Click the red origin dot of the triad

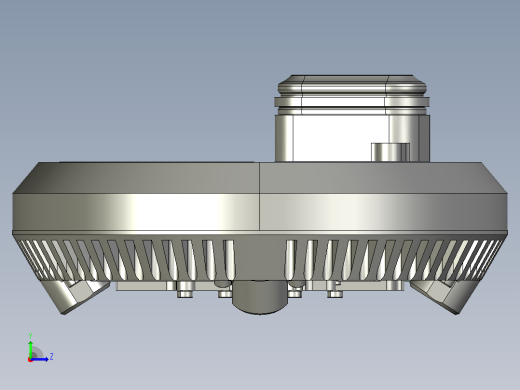(x=30, y=360)
